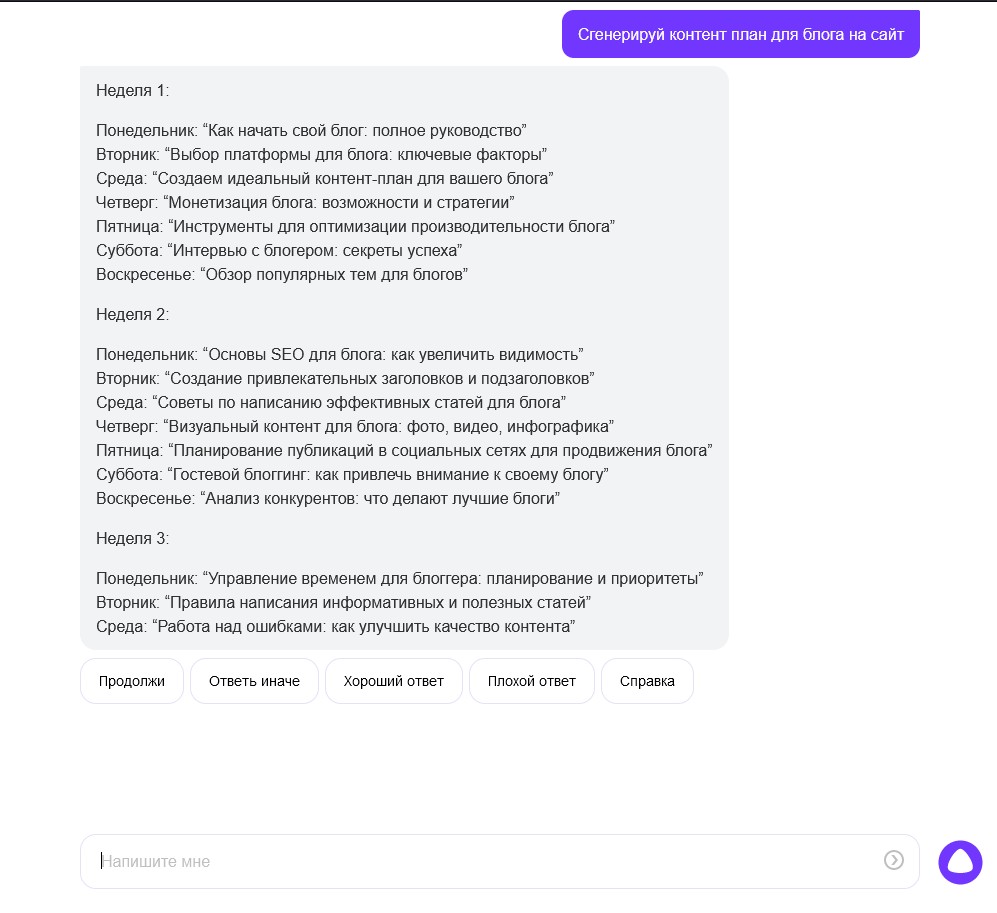Click the send arrow icon in message field
The image size is (997, 913).
[893, 860]
